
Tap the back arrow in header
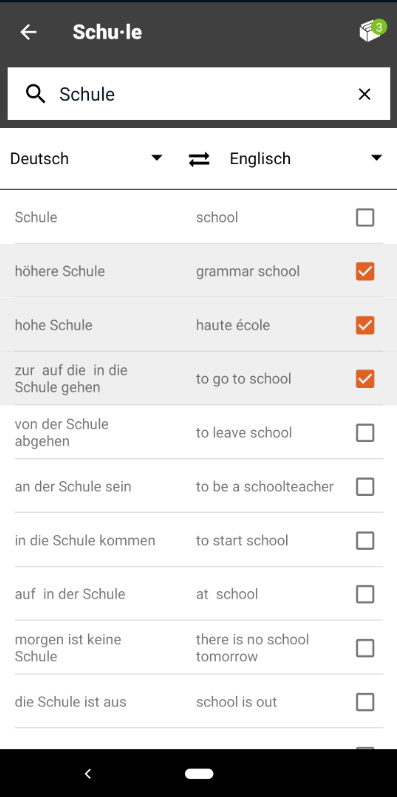[28, 32]
